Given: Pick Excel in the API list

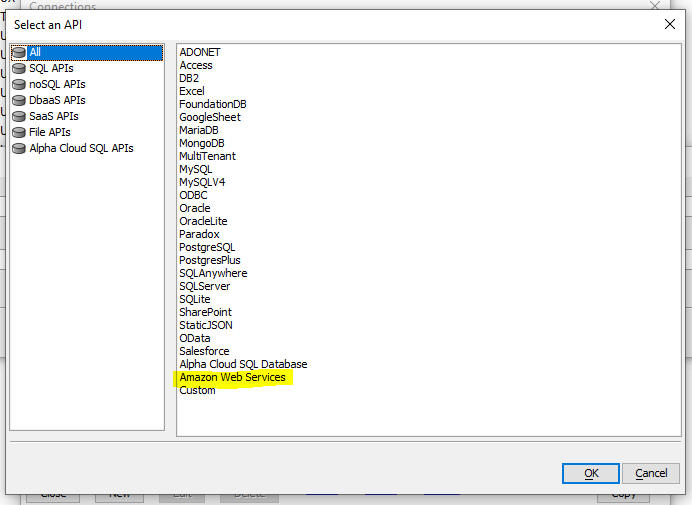Looking at the screenshot, I should point(192,91).
